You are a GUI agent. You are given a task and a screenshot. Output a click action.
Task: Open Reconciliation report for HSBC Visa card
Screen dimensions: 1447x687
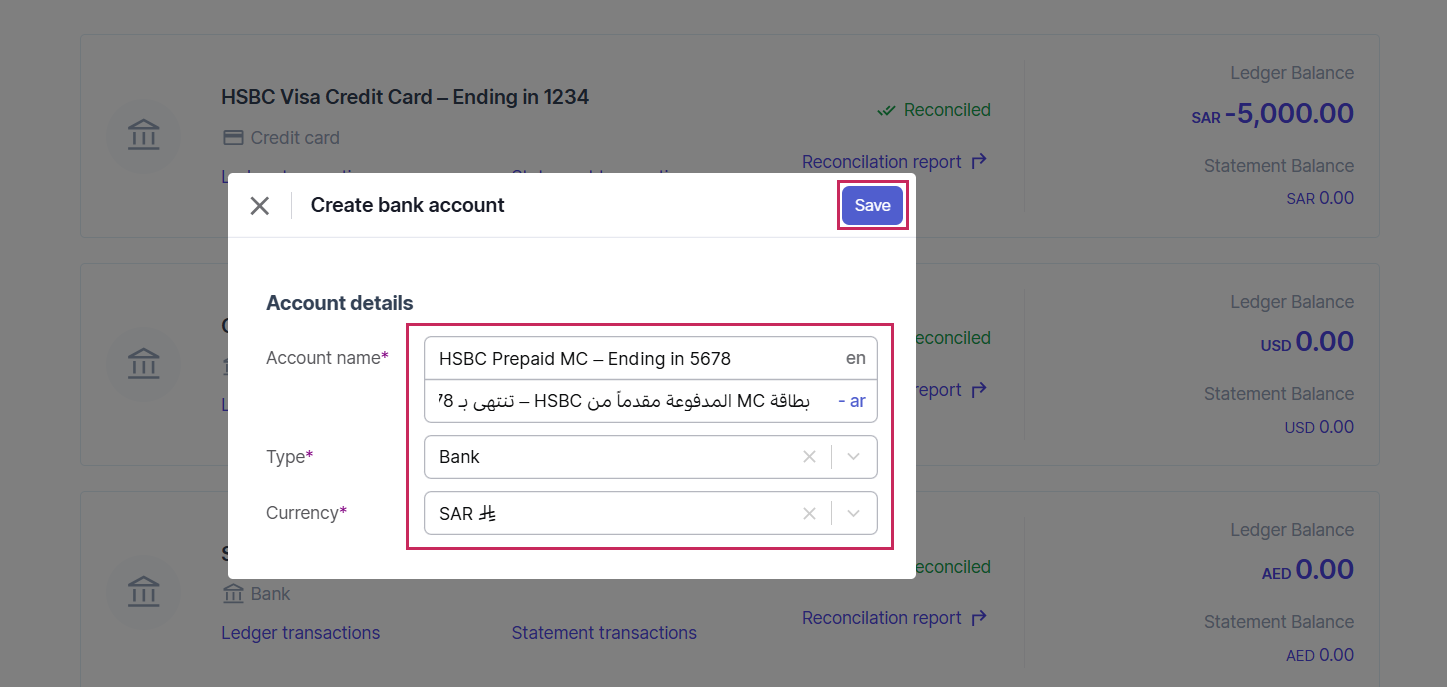click(x=894, y=162)
